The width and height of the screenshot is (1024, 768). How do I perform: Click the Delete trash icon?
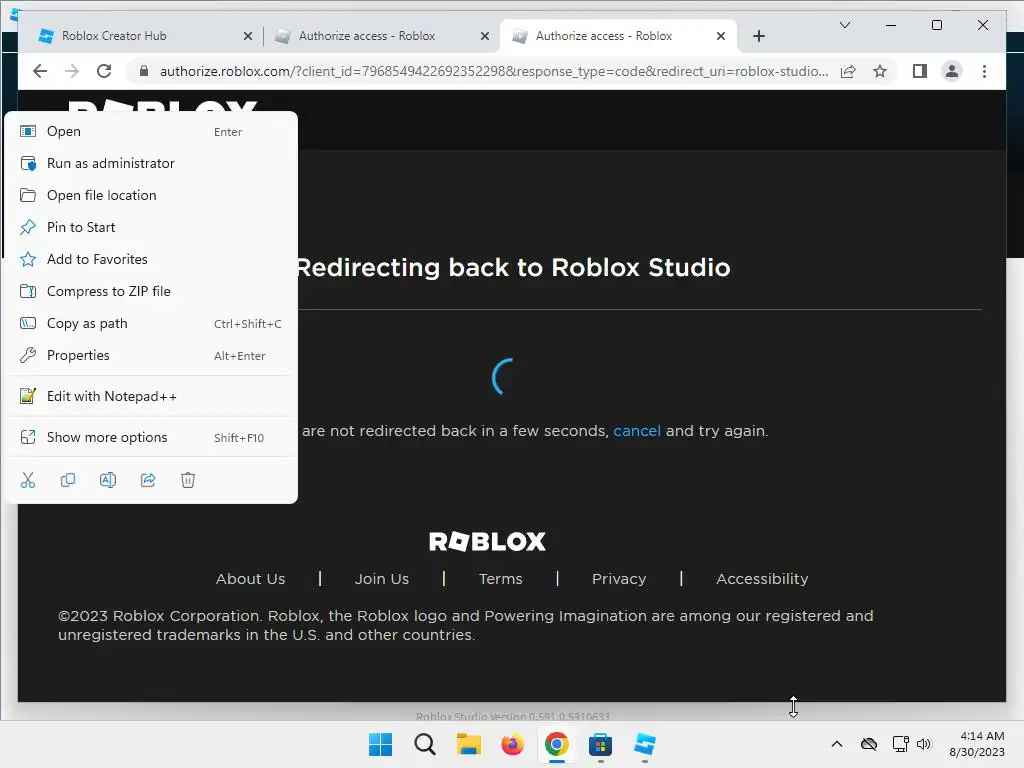[x=188, y=481]
